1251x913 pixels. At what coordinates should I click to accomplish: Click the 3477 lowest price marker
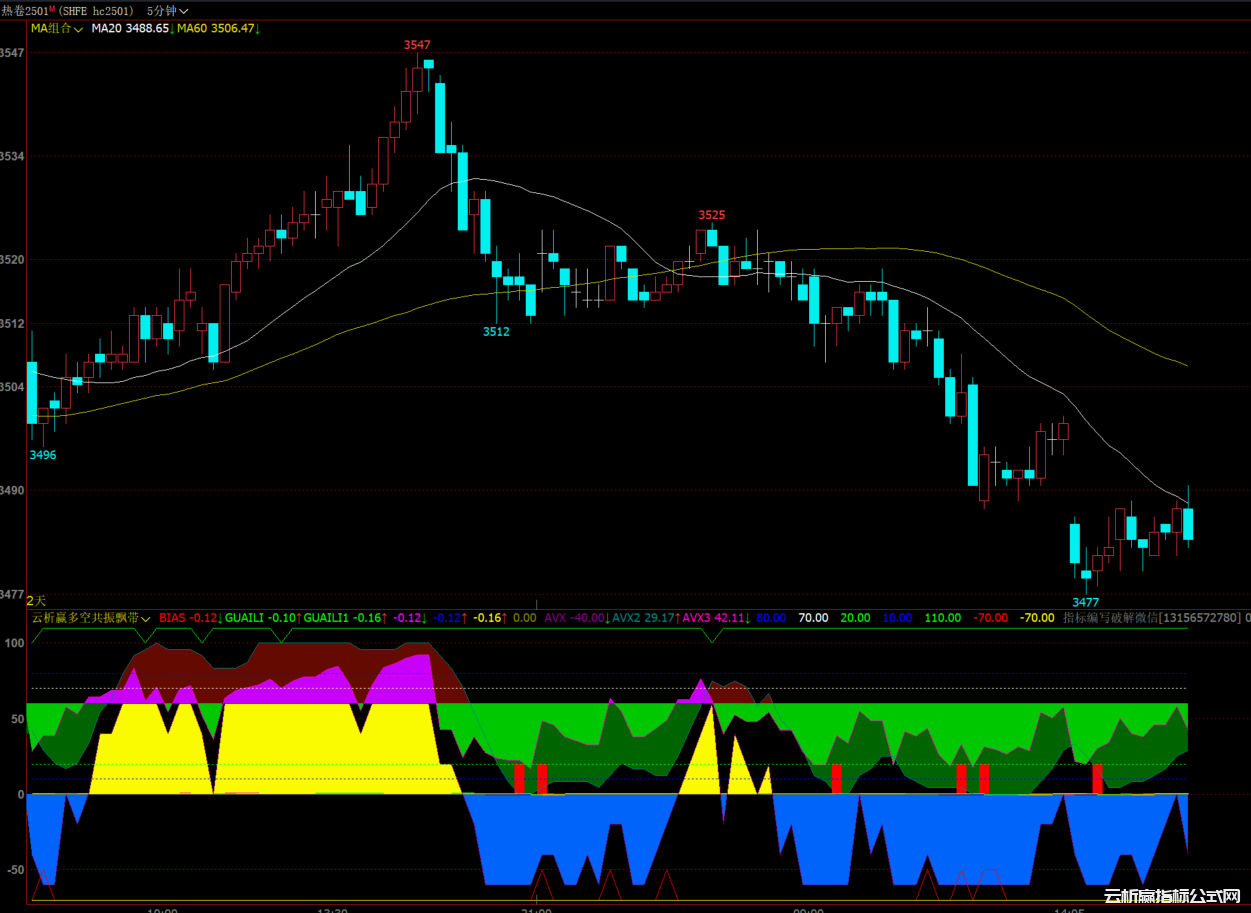point(1086,602)
